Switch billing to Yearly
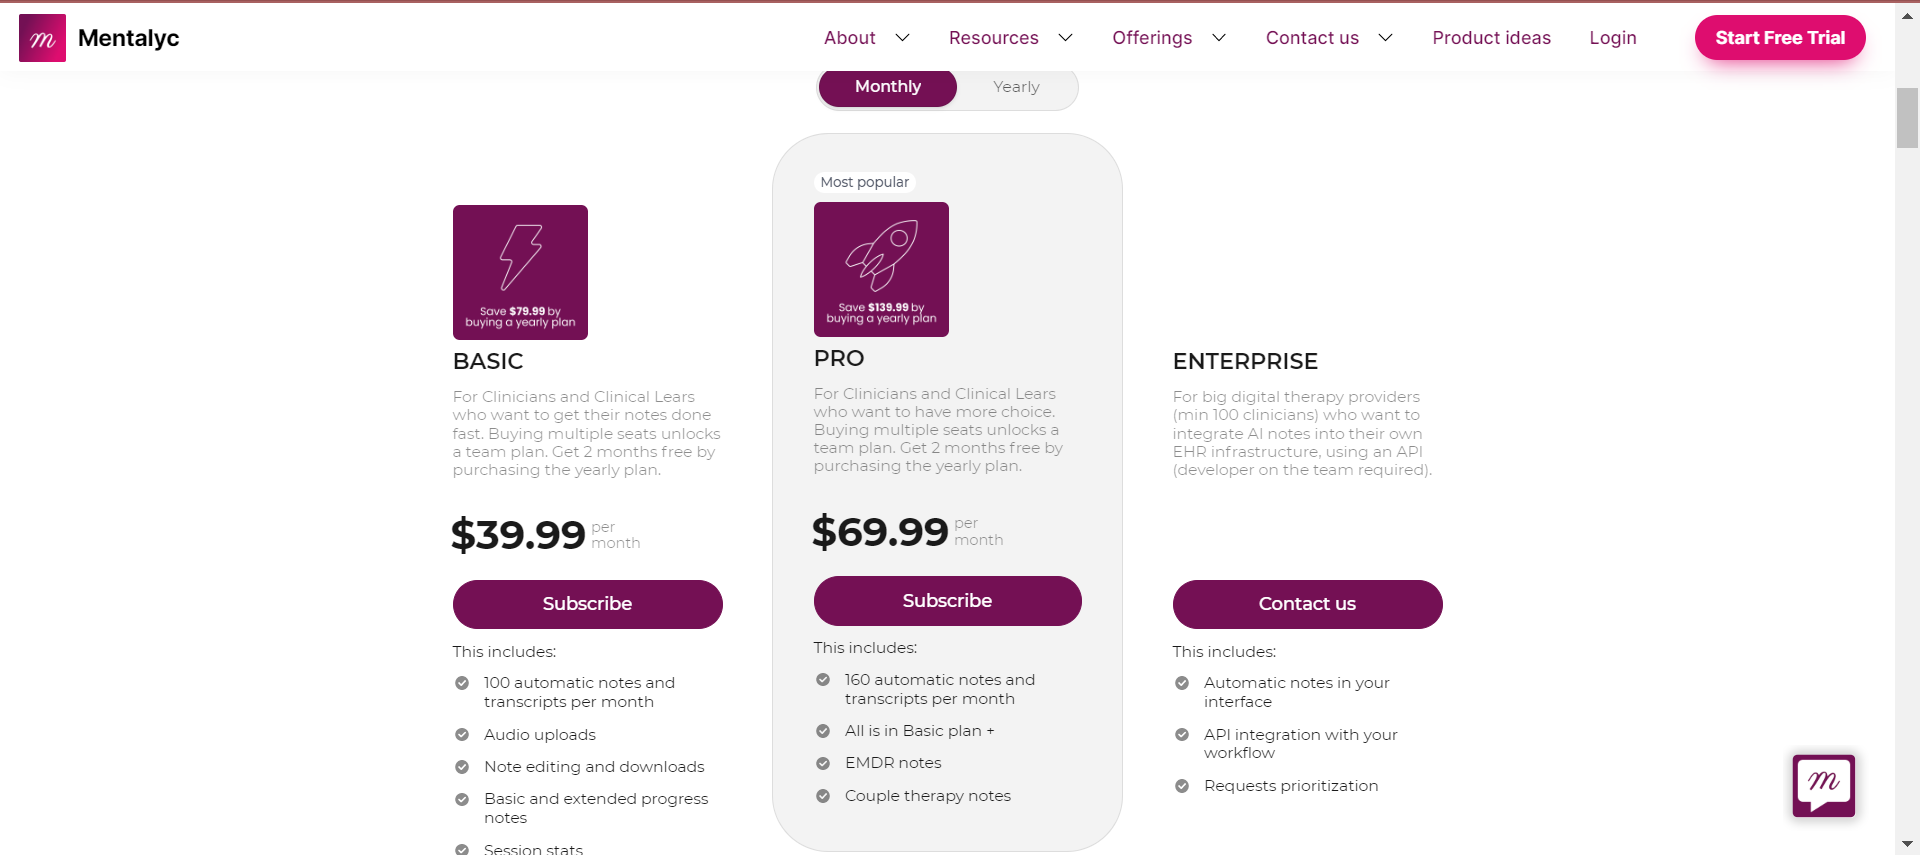The width and height of the screenshot is (1920, 855). 1016,87
